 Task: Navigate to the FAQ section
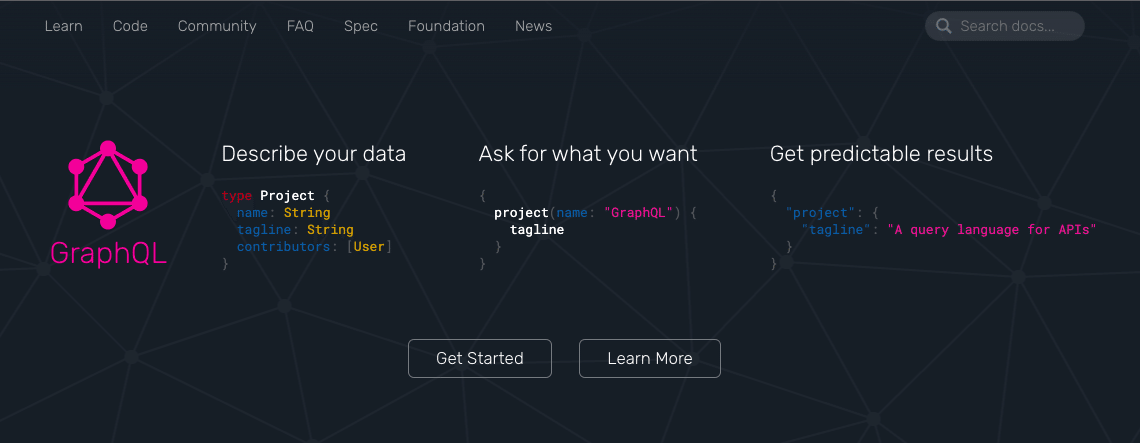click(300, 26)
